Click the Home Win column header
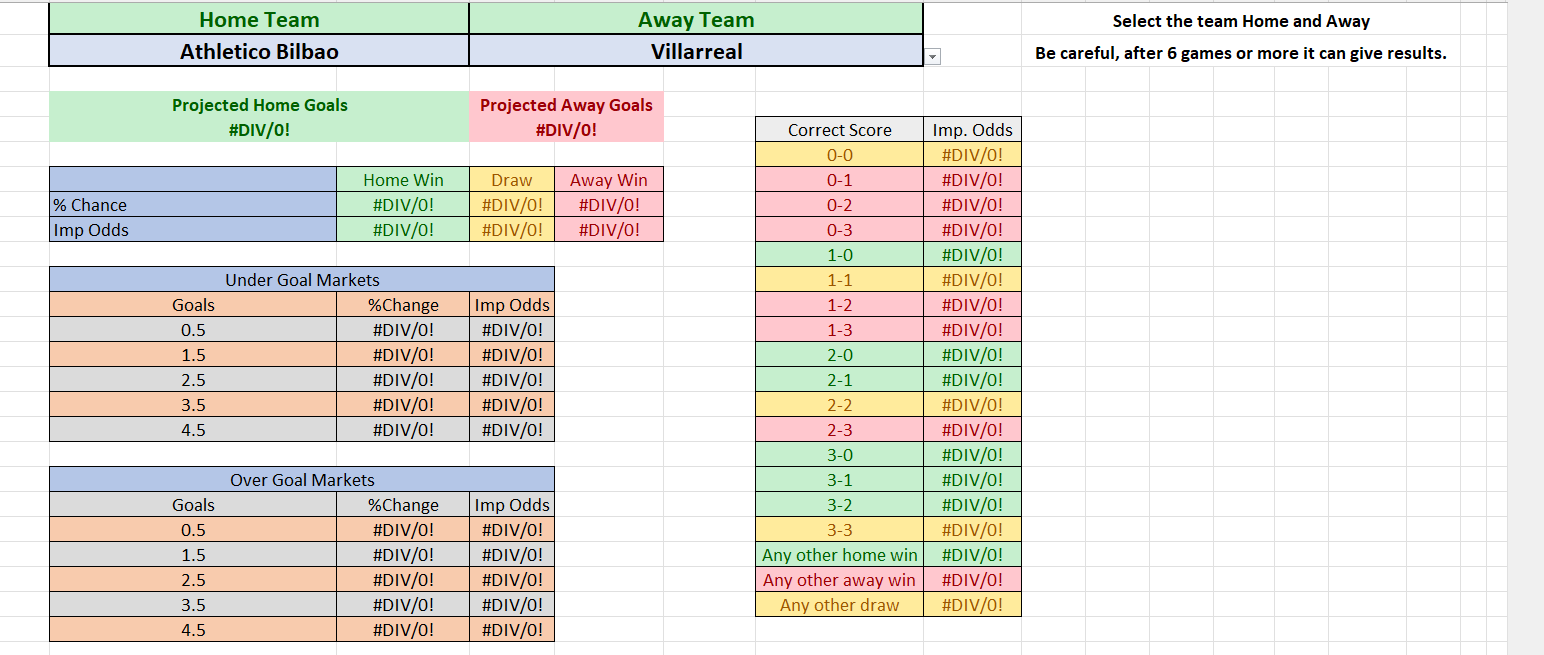This screenshot has width=1544, height=655. click(x=403, y=180)
